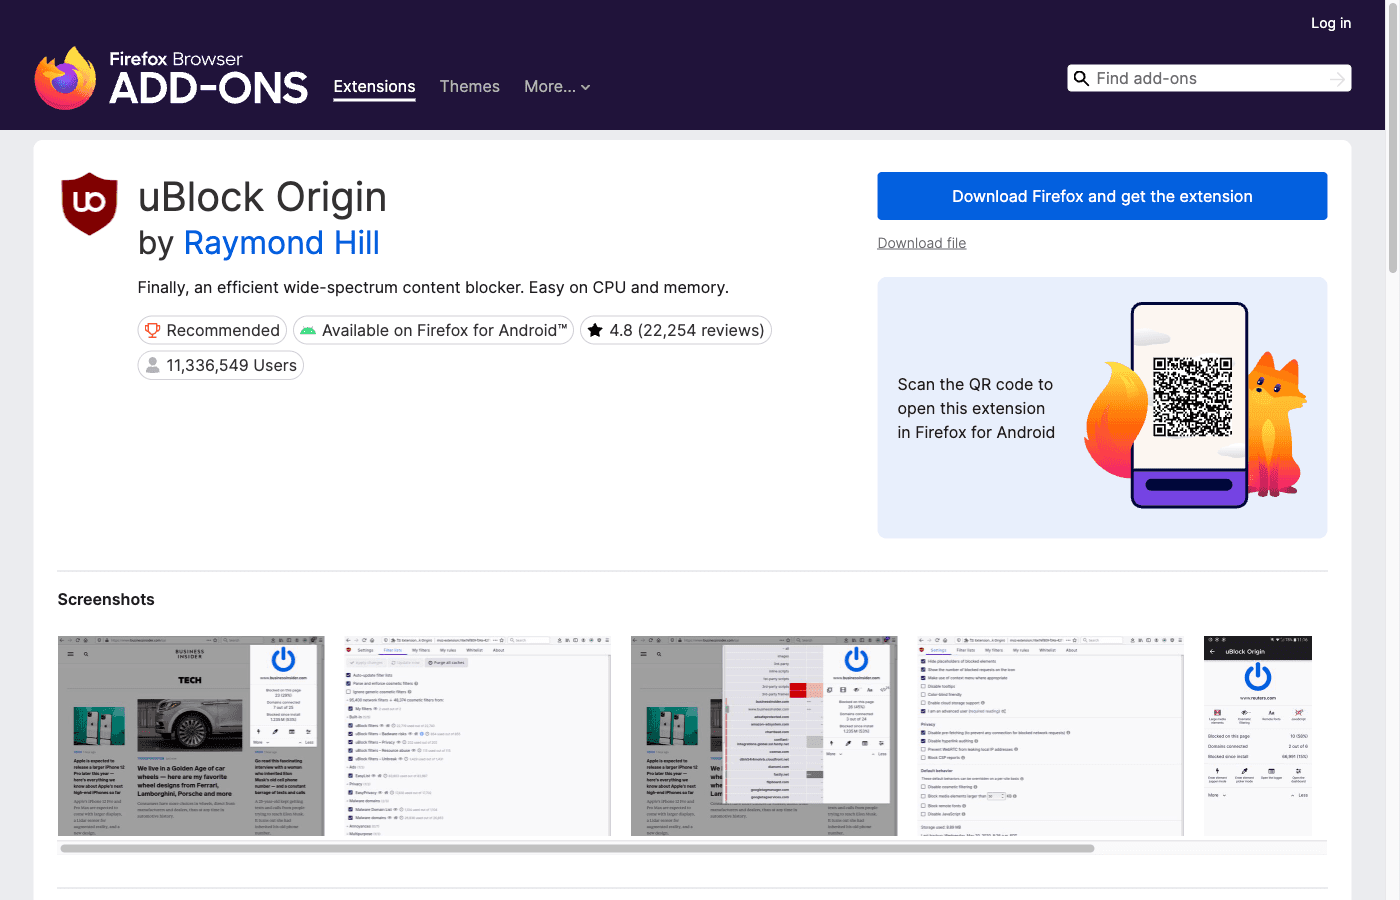
Task: Click the QR code image
Action: [x=1192, y=397]
